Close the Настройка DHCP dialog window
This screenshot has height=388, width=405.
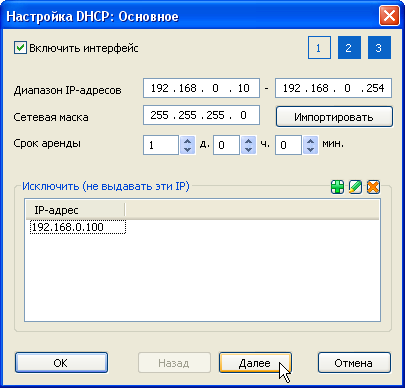click(389, 16)
